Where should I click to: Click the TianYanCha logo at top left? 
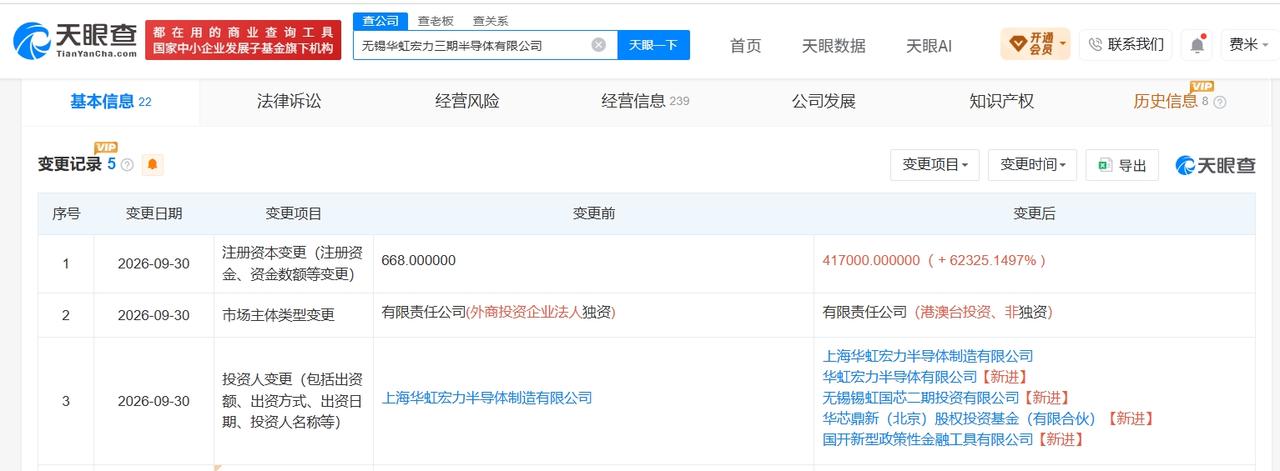pyautogui.click(x=75, y=40)
